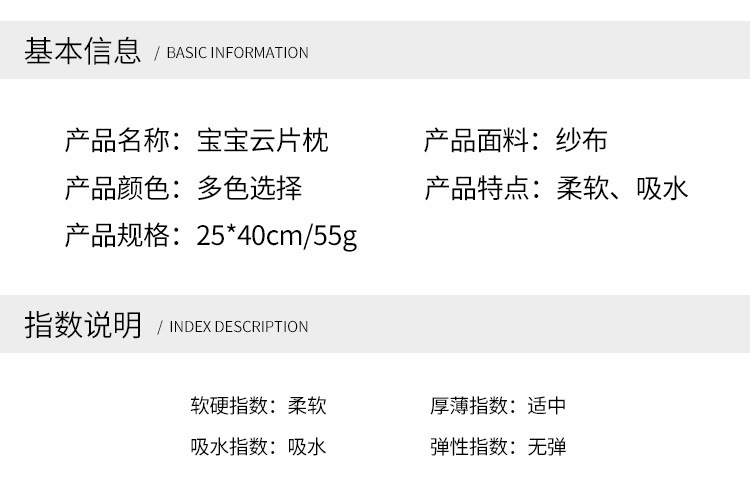750x481 pixels.
Task: Click the fabric value 纱布
Action: click(x=581, y=140)
